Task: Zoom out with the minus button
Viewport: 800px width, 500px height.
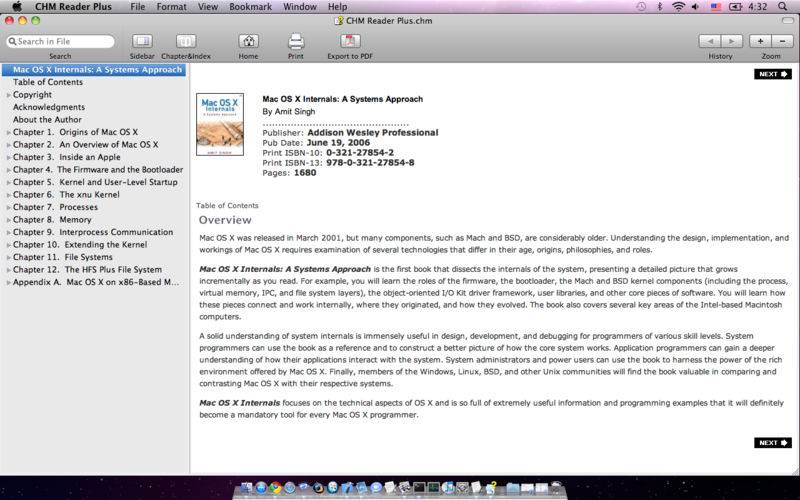Action: [x=782, y=41]
